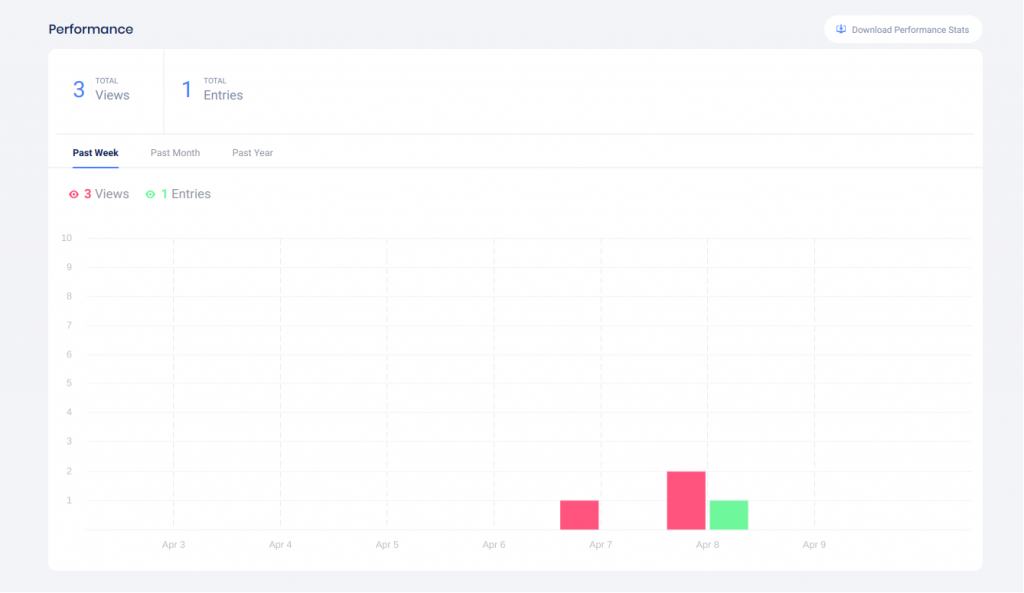
Task: Click the pink Views bar for Apr 7
Action: 579,515
